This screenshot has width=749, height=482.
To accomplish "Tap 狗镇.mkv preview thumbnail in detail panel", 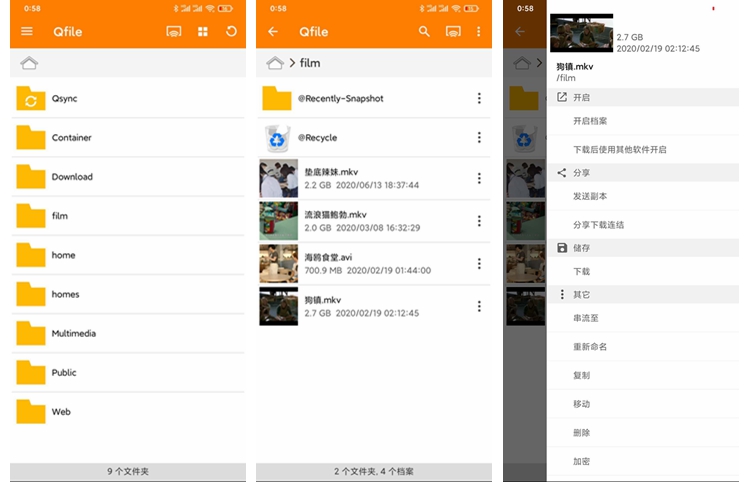I will click(x=581, y=32).
